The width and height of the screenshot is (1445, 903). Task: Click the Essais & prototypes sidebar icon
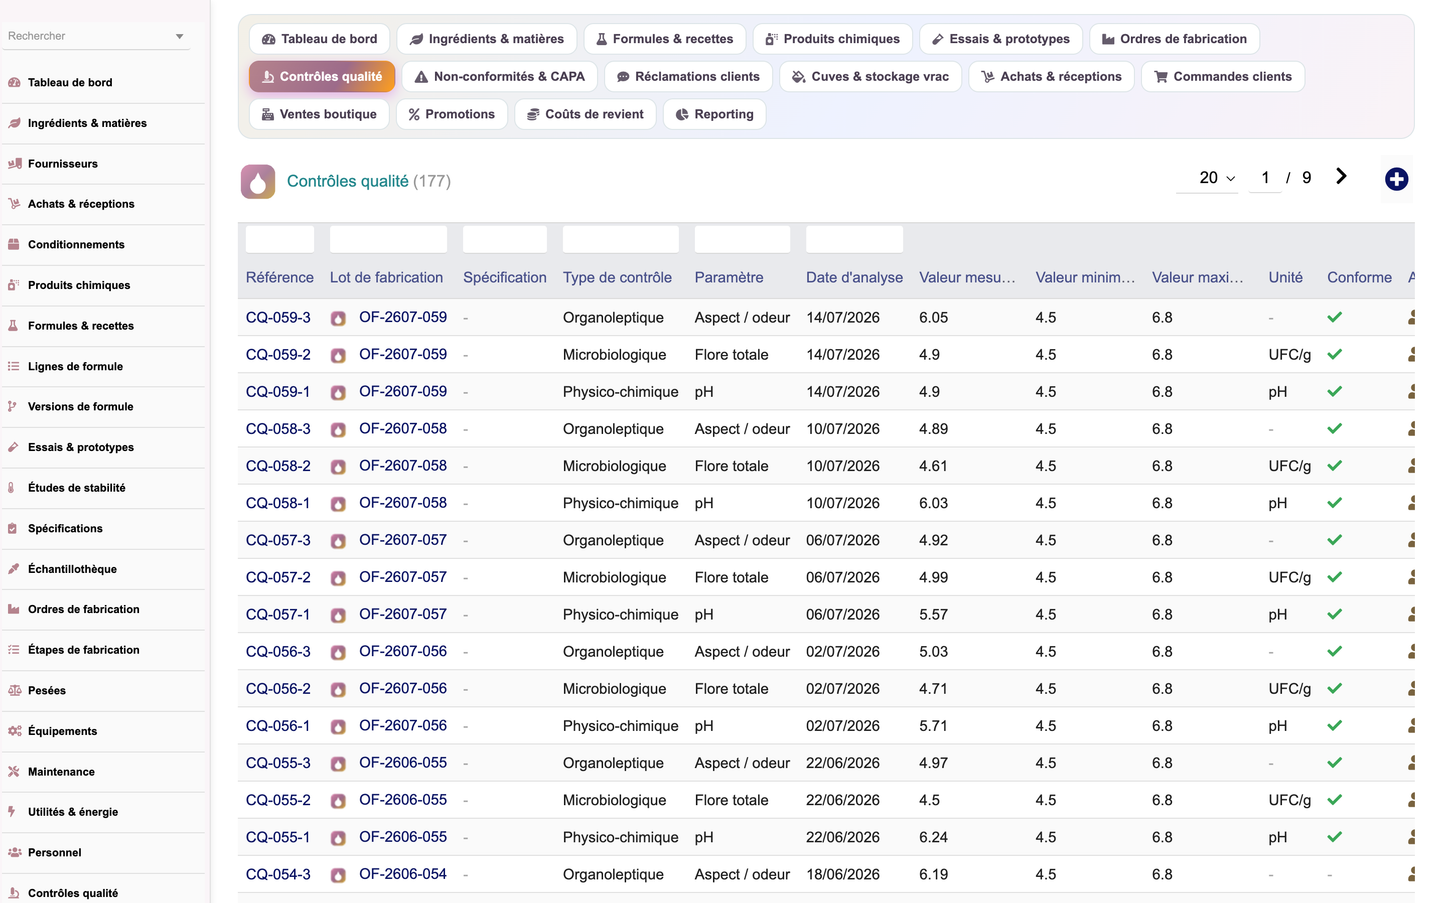(x=14, y=447)
